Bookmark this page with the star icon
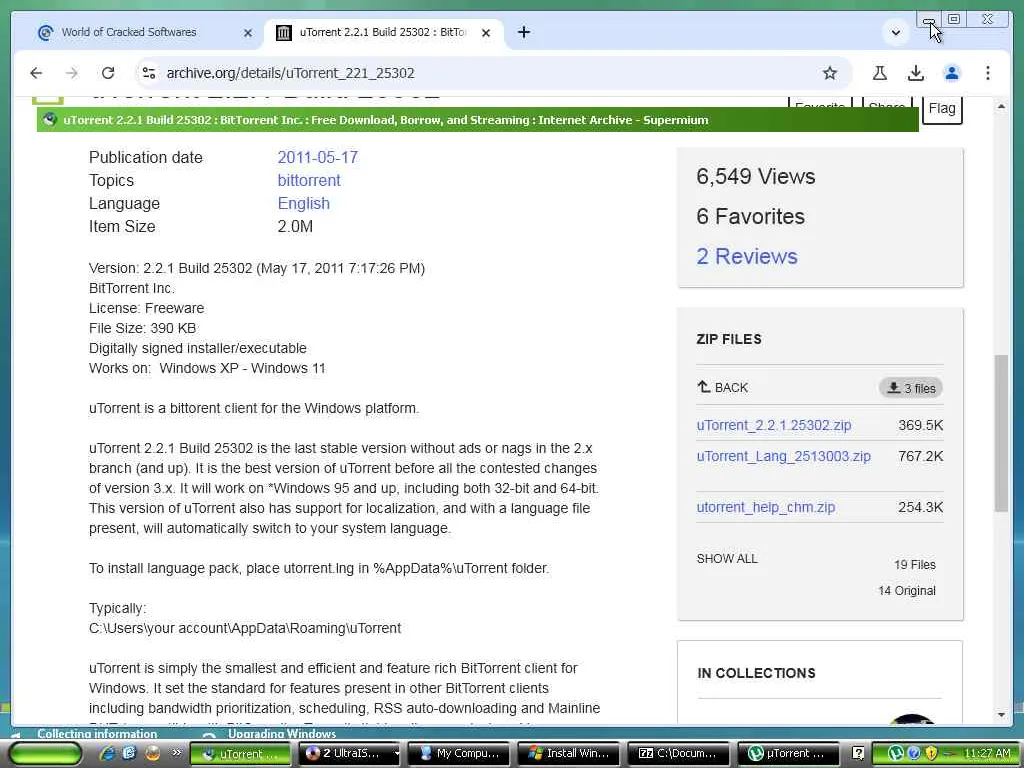Viewport: 1024px width, 768px height. (829, 73)
